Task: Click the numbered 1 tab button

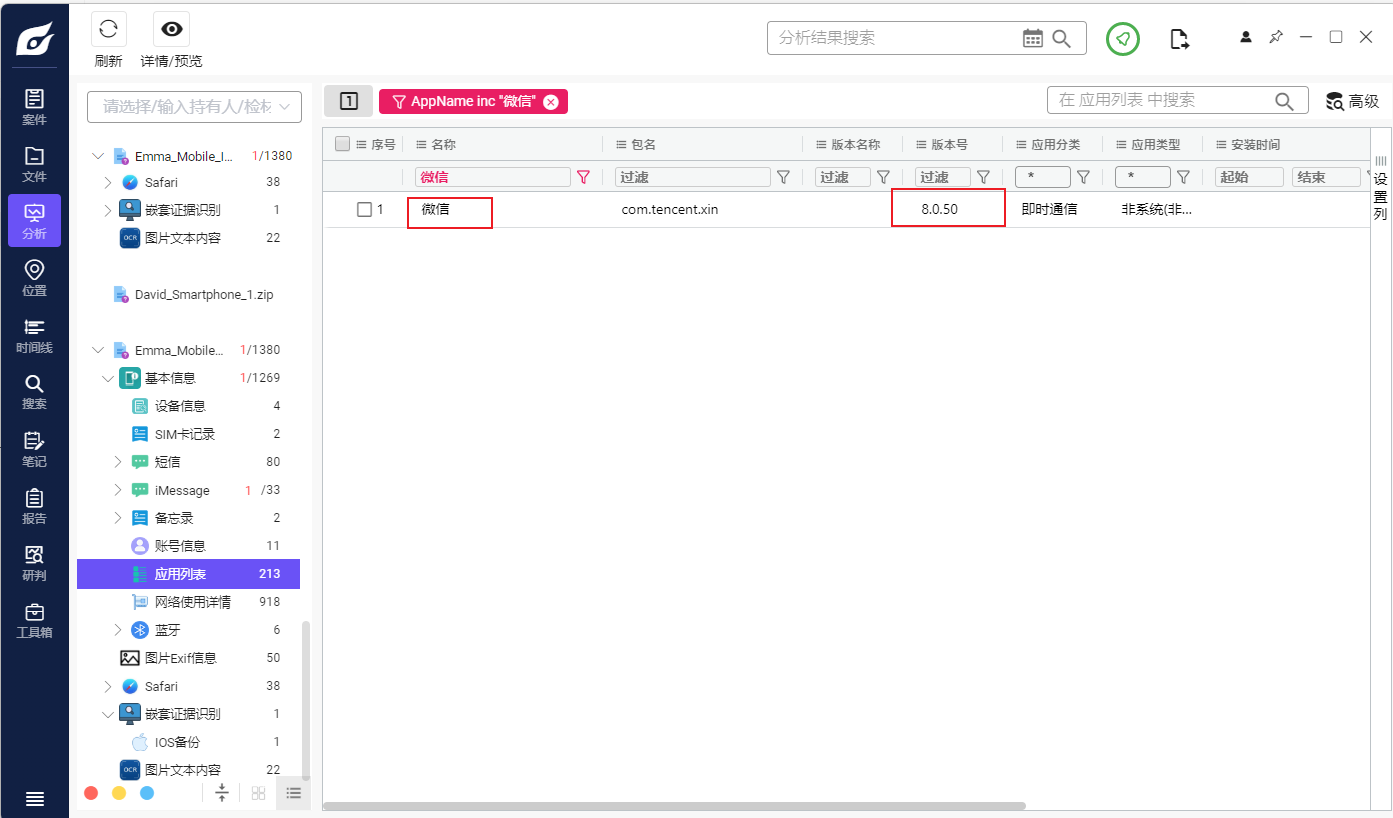Action: click(348, 101)
